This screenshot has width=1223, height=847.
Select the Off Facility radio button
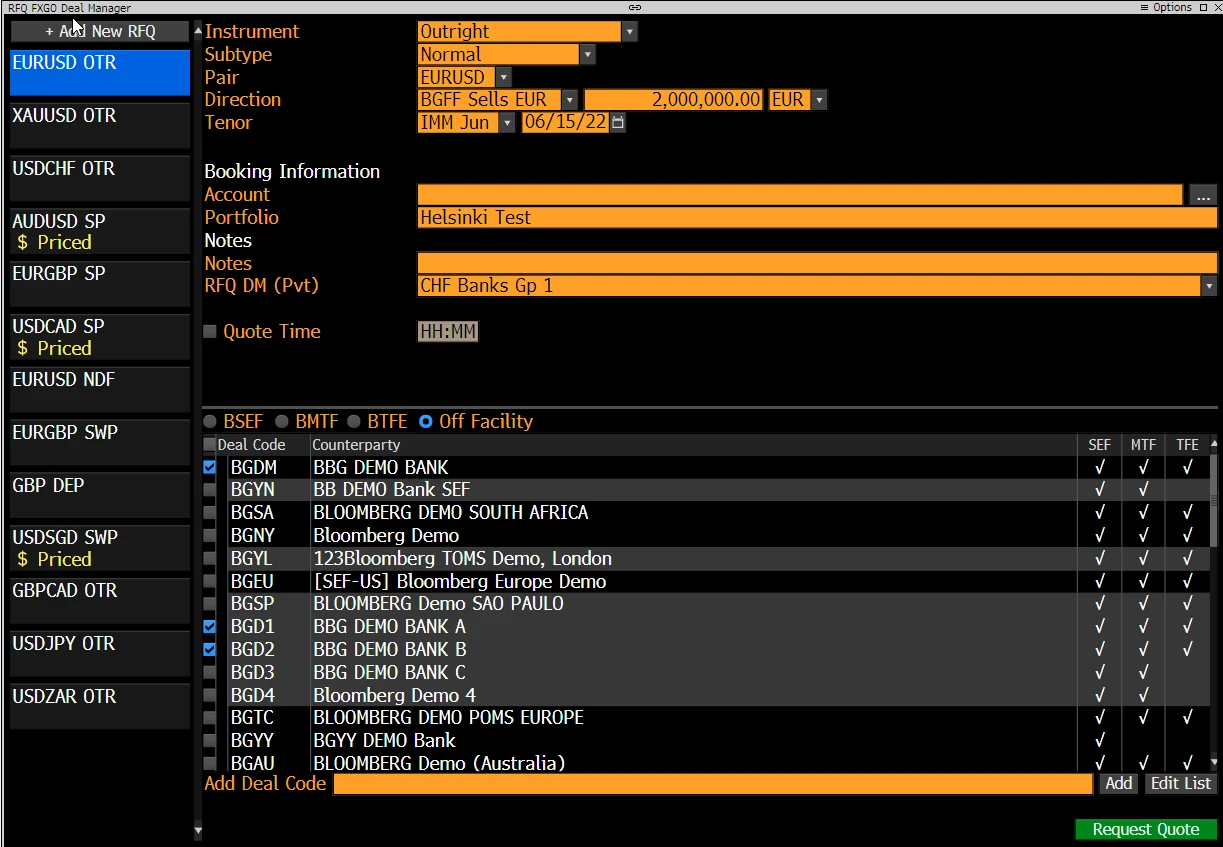(426, 422)
